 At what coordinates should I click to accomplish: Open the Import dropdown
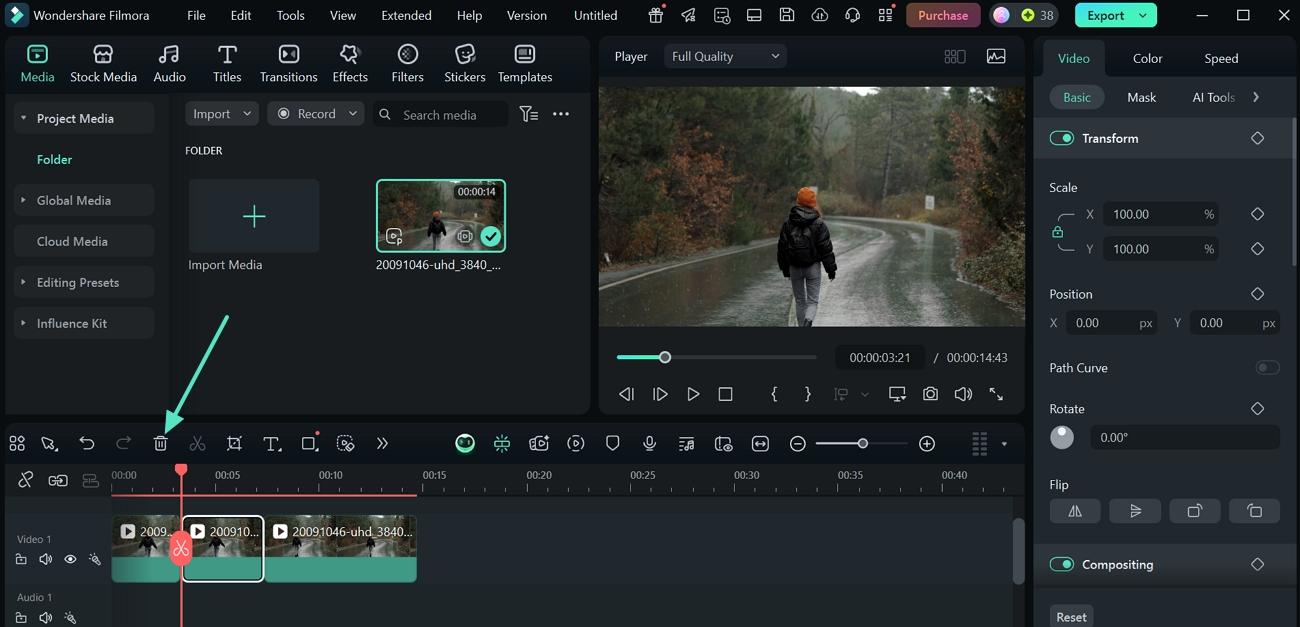pyautogui.click(x=222, y=114)
